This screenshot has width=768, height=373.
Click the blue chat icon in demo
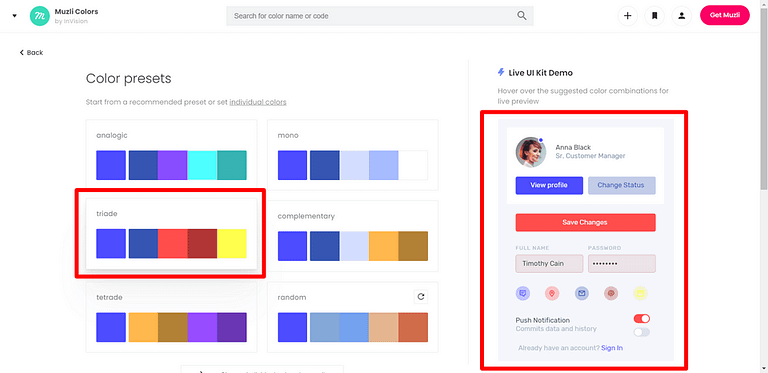point(523,294)
